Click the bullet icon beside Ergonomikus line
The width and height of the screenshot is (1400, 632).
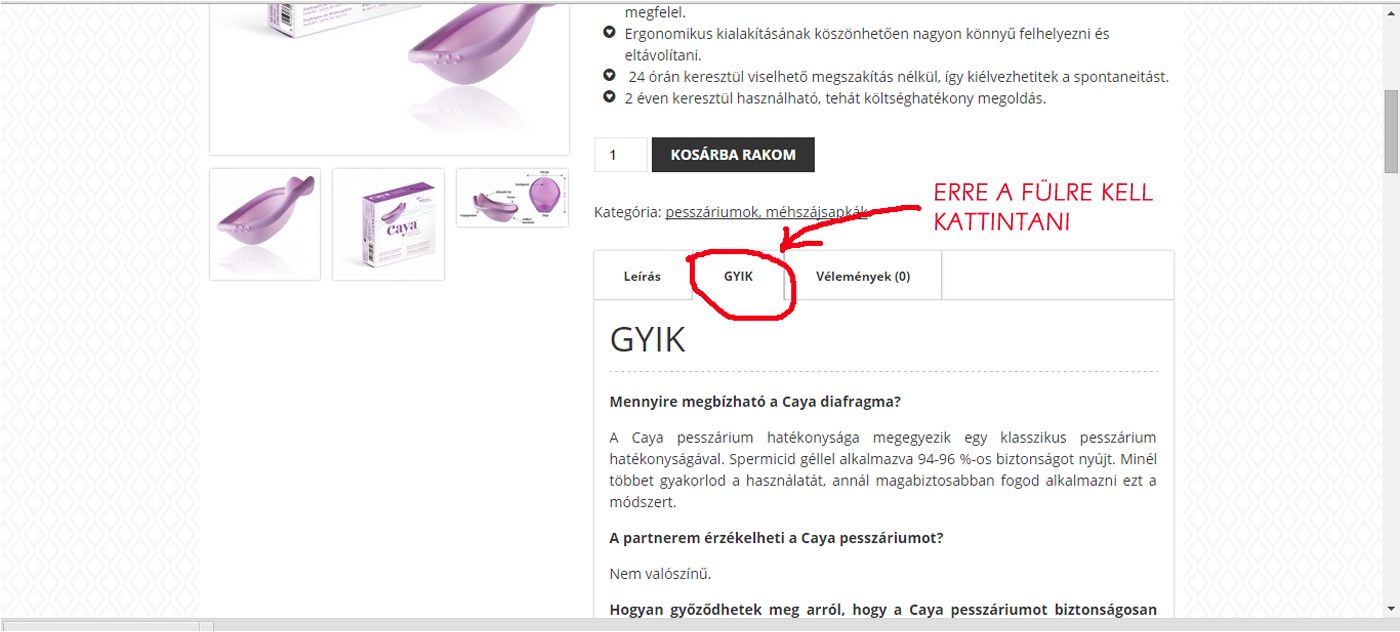609,34
